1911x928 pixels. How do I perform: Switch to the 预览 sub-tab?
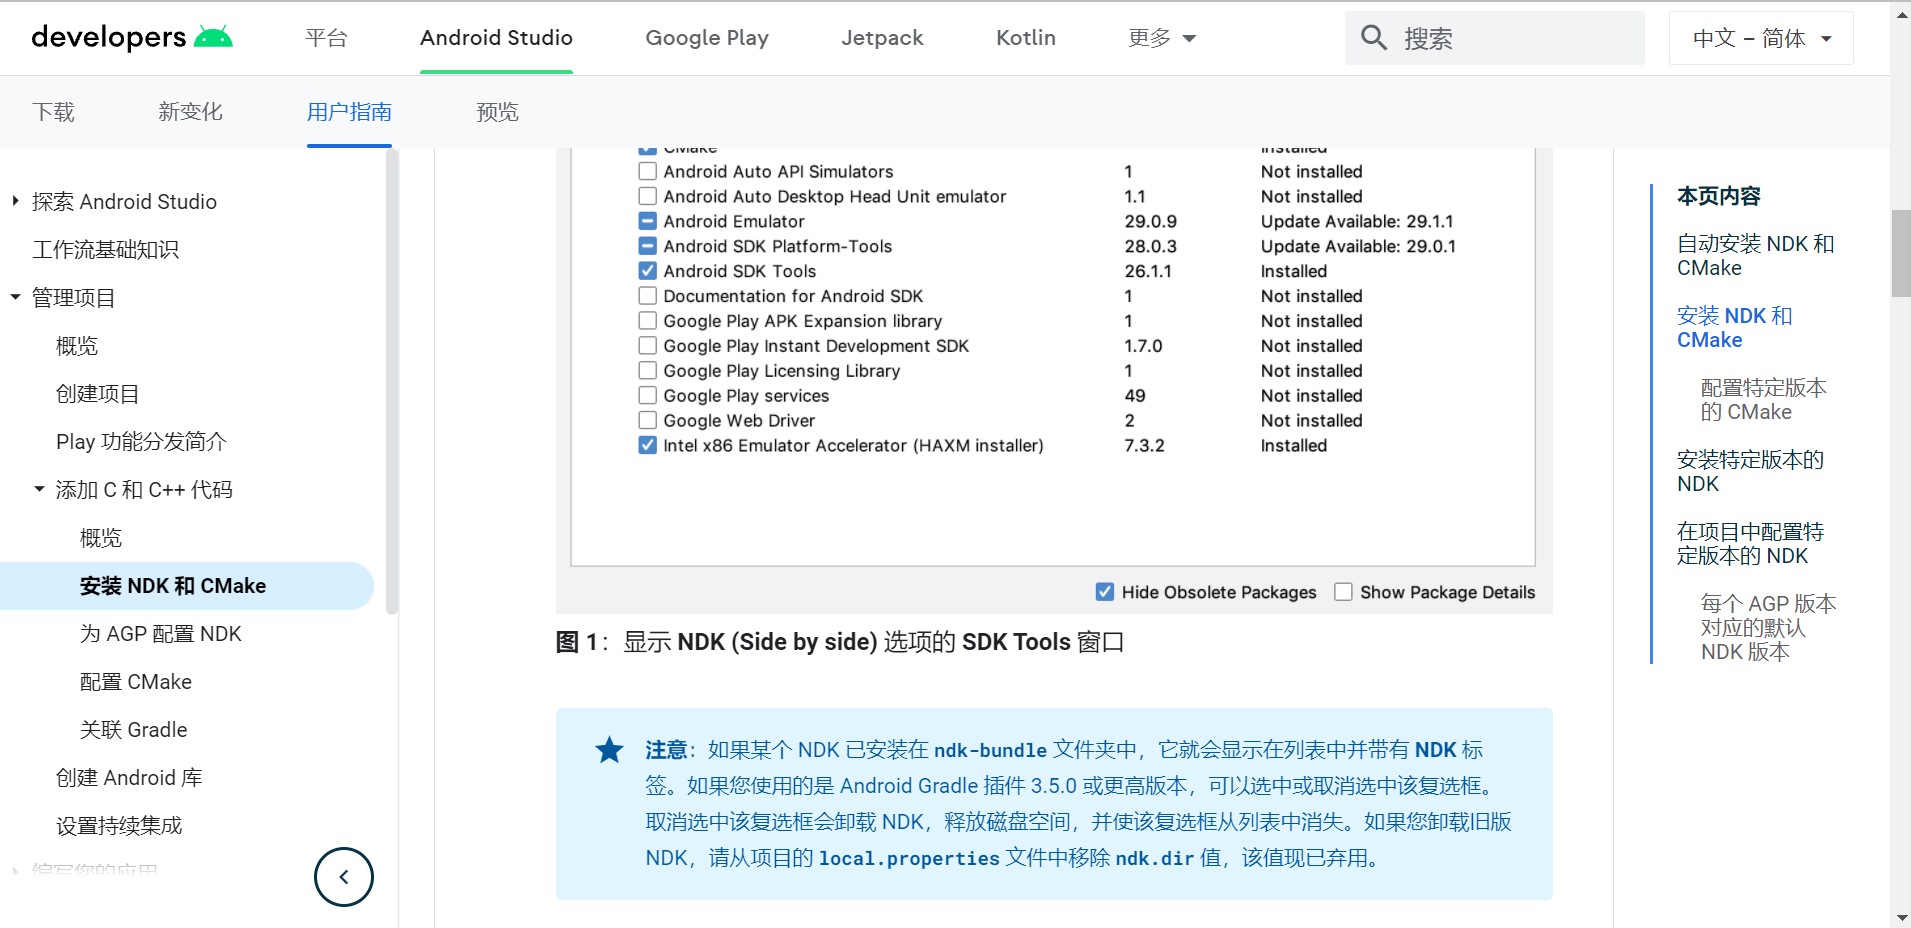tap(497, 112)
